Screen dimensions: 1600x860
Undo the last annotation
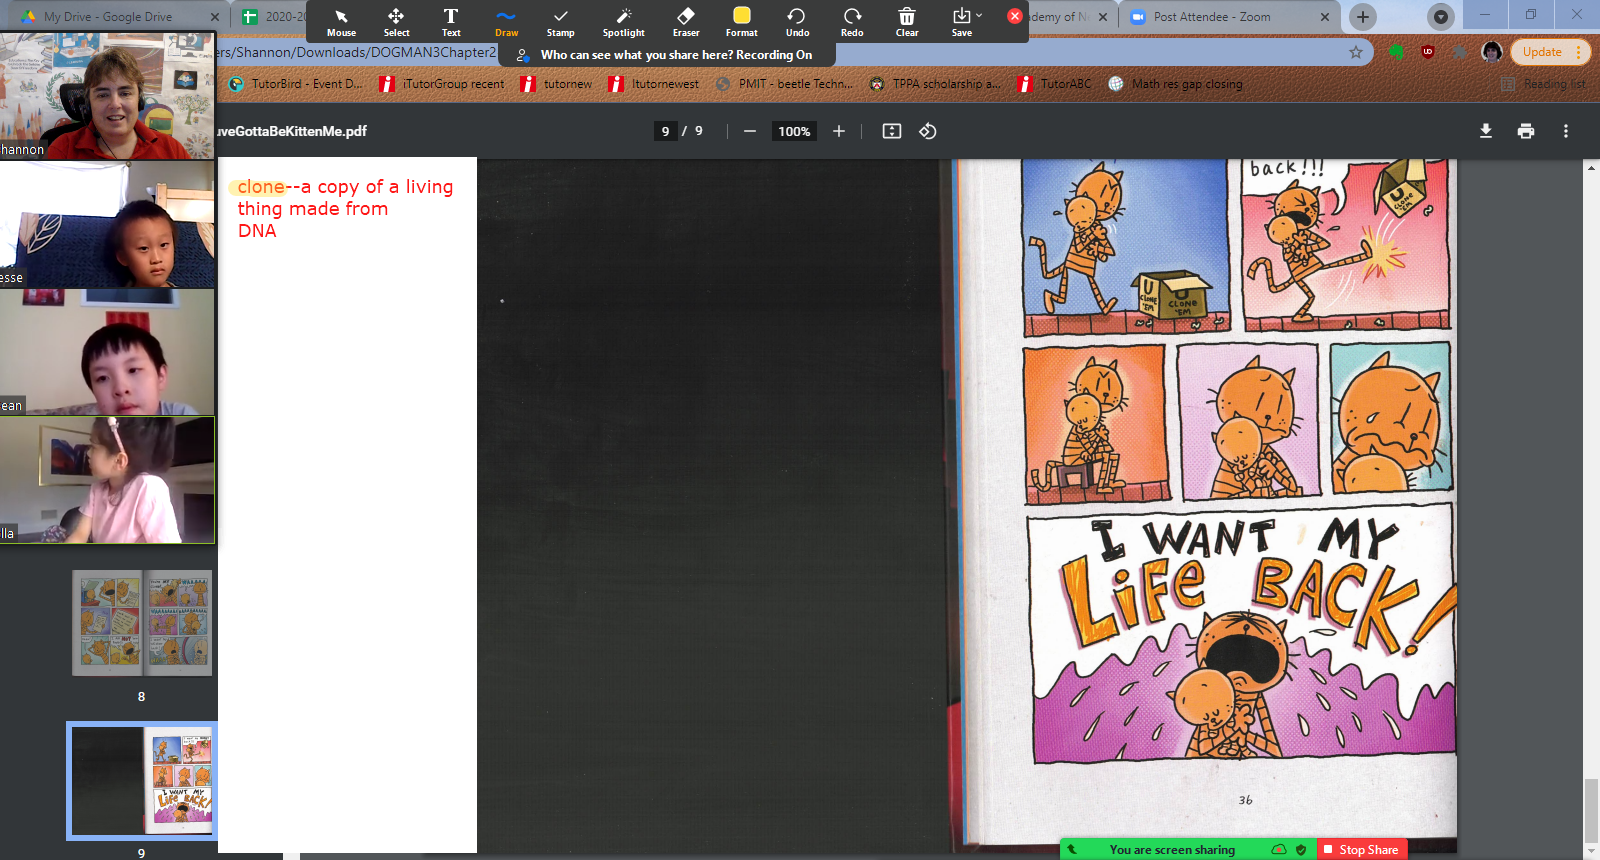(x=797, y=21)
